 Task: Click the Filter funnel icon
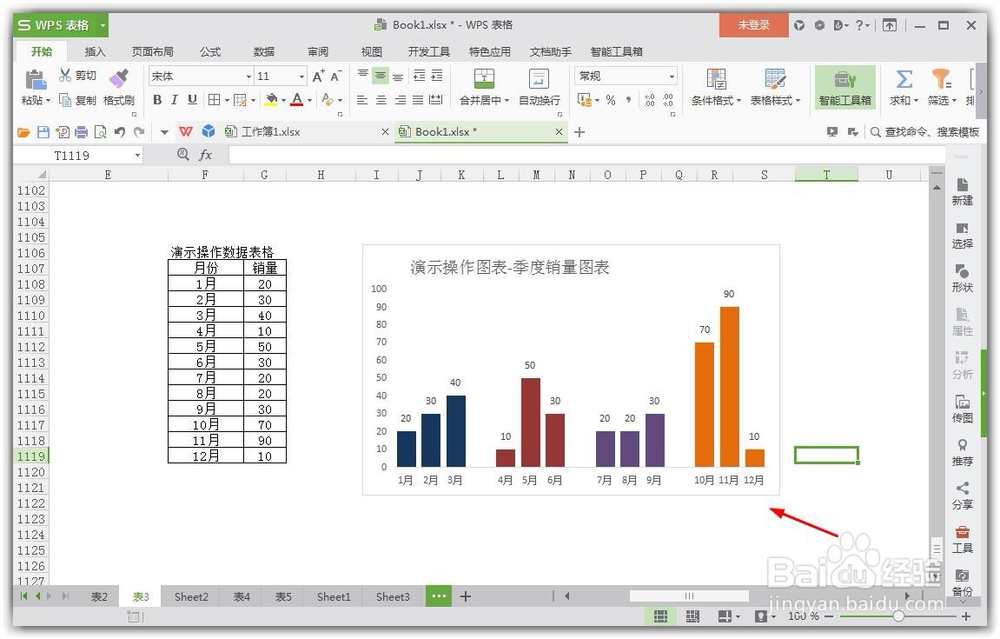941,79
